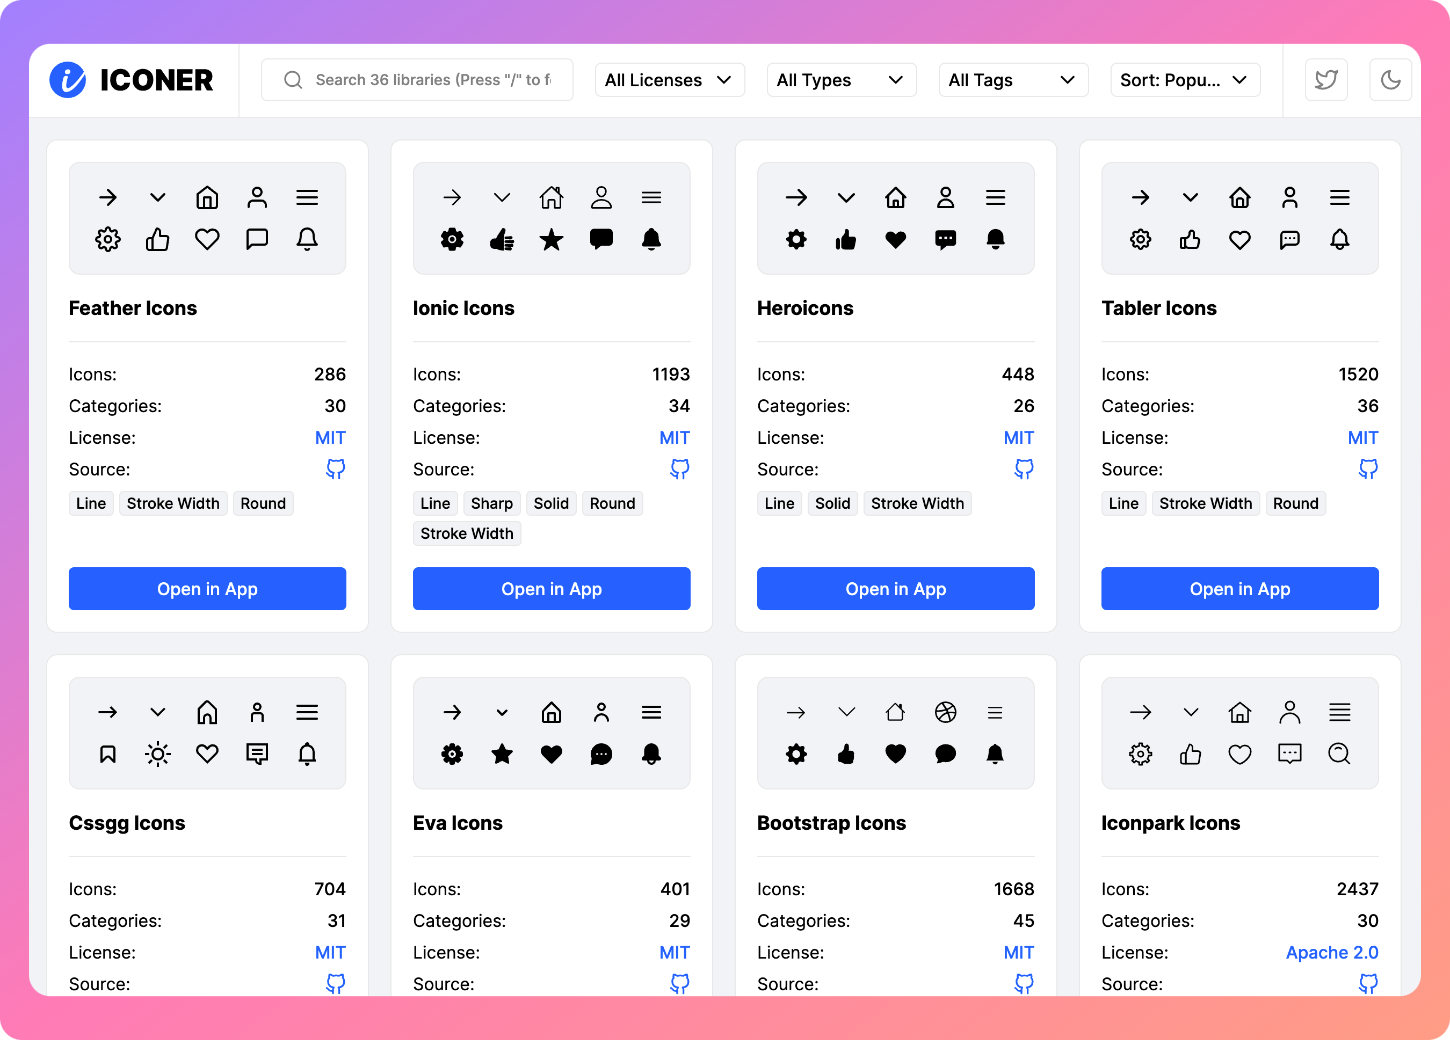Click the search magnifier icon
This screenshot has height=1040, width=1450.
[293, 80]
